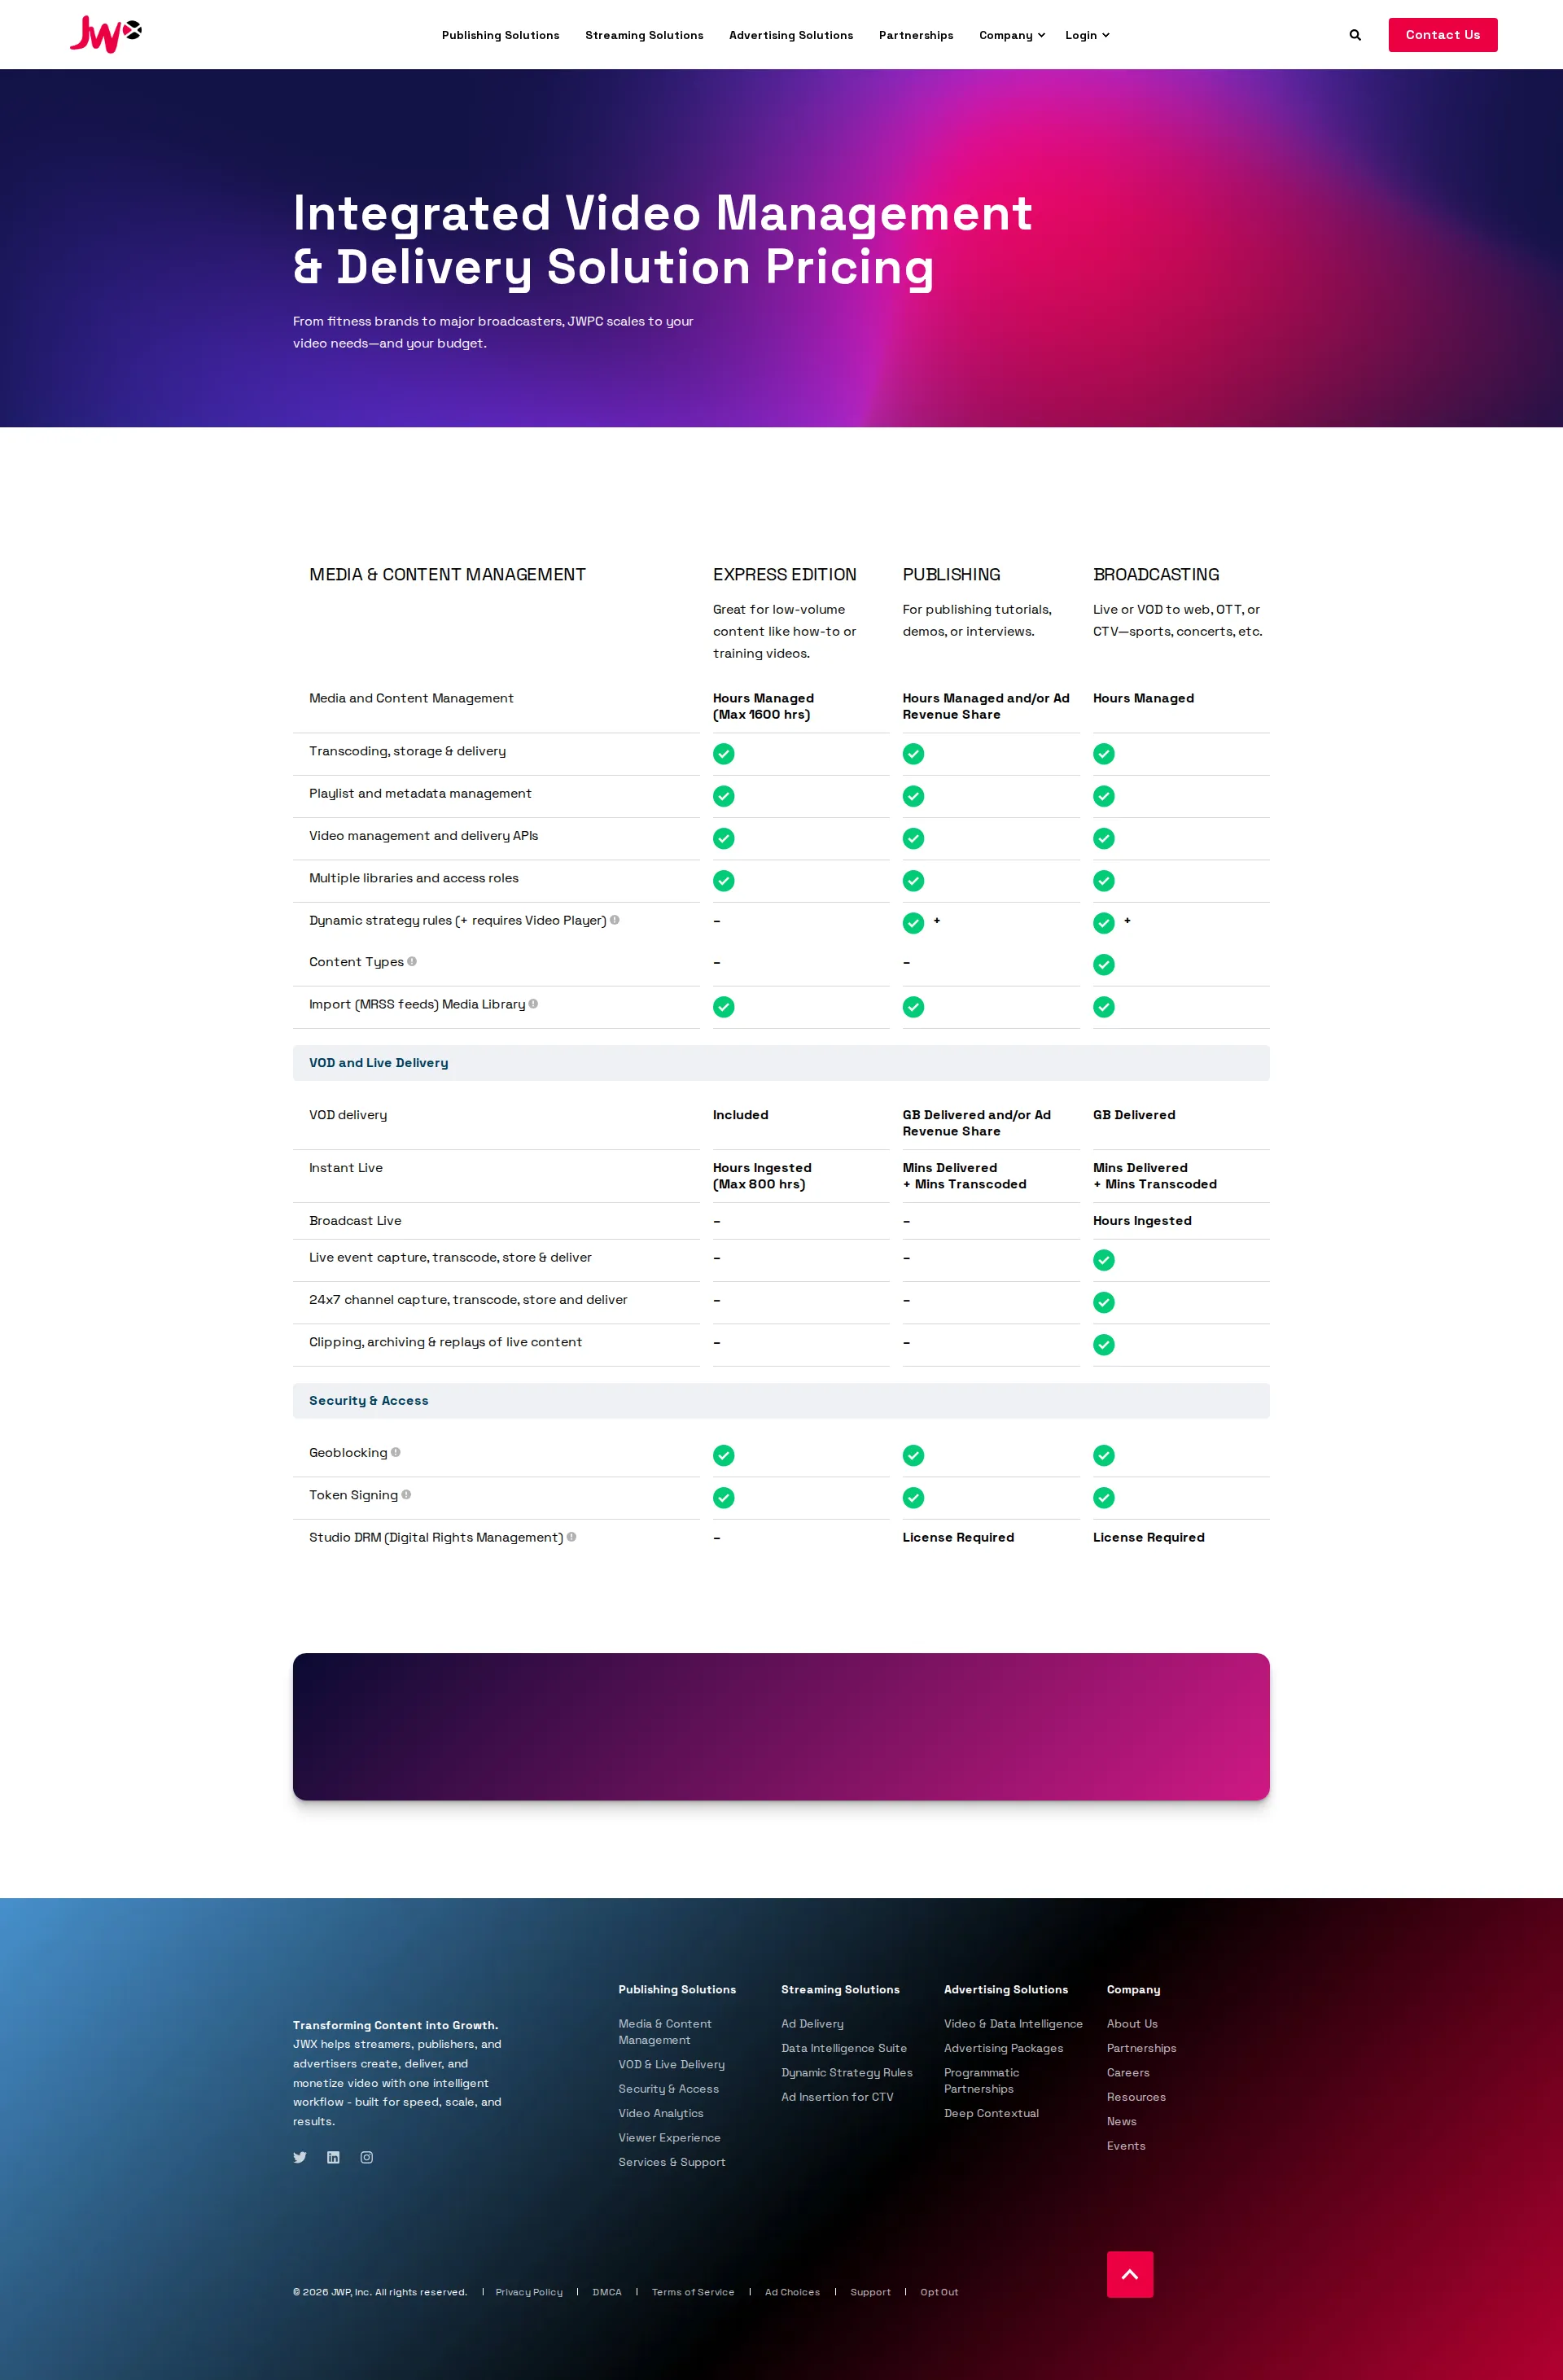Click the info icon next to Geoblocking

point(396,1452)
